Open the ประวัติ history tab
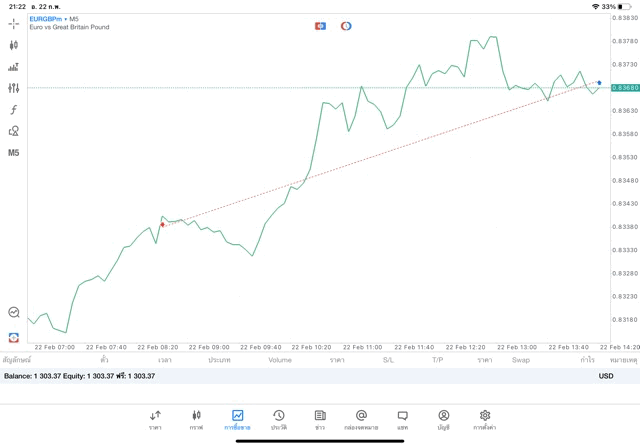Image resolution: width=640 pixels, height=447 pixels. 279,420
